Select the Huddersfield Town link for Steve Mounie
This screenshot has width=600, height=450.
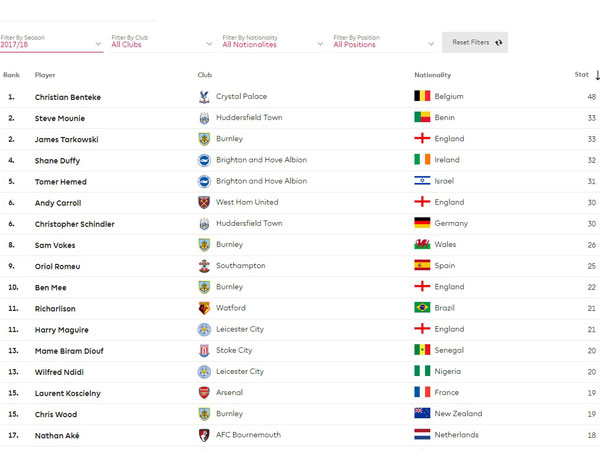pyautogui.click(x=249, y=117)
